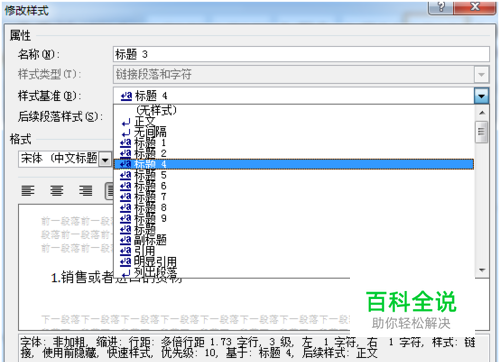Click the list scrollbar down arrow
Viewport: 500px width, 362px height.
(x=482, y=270)
